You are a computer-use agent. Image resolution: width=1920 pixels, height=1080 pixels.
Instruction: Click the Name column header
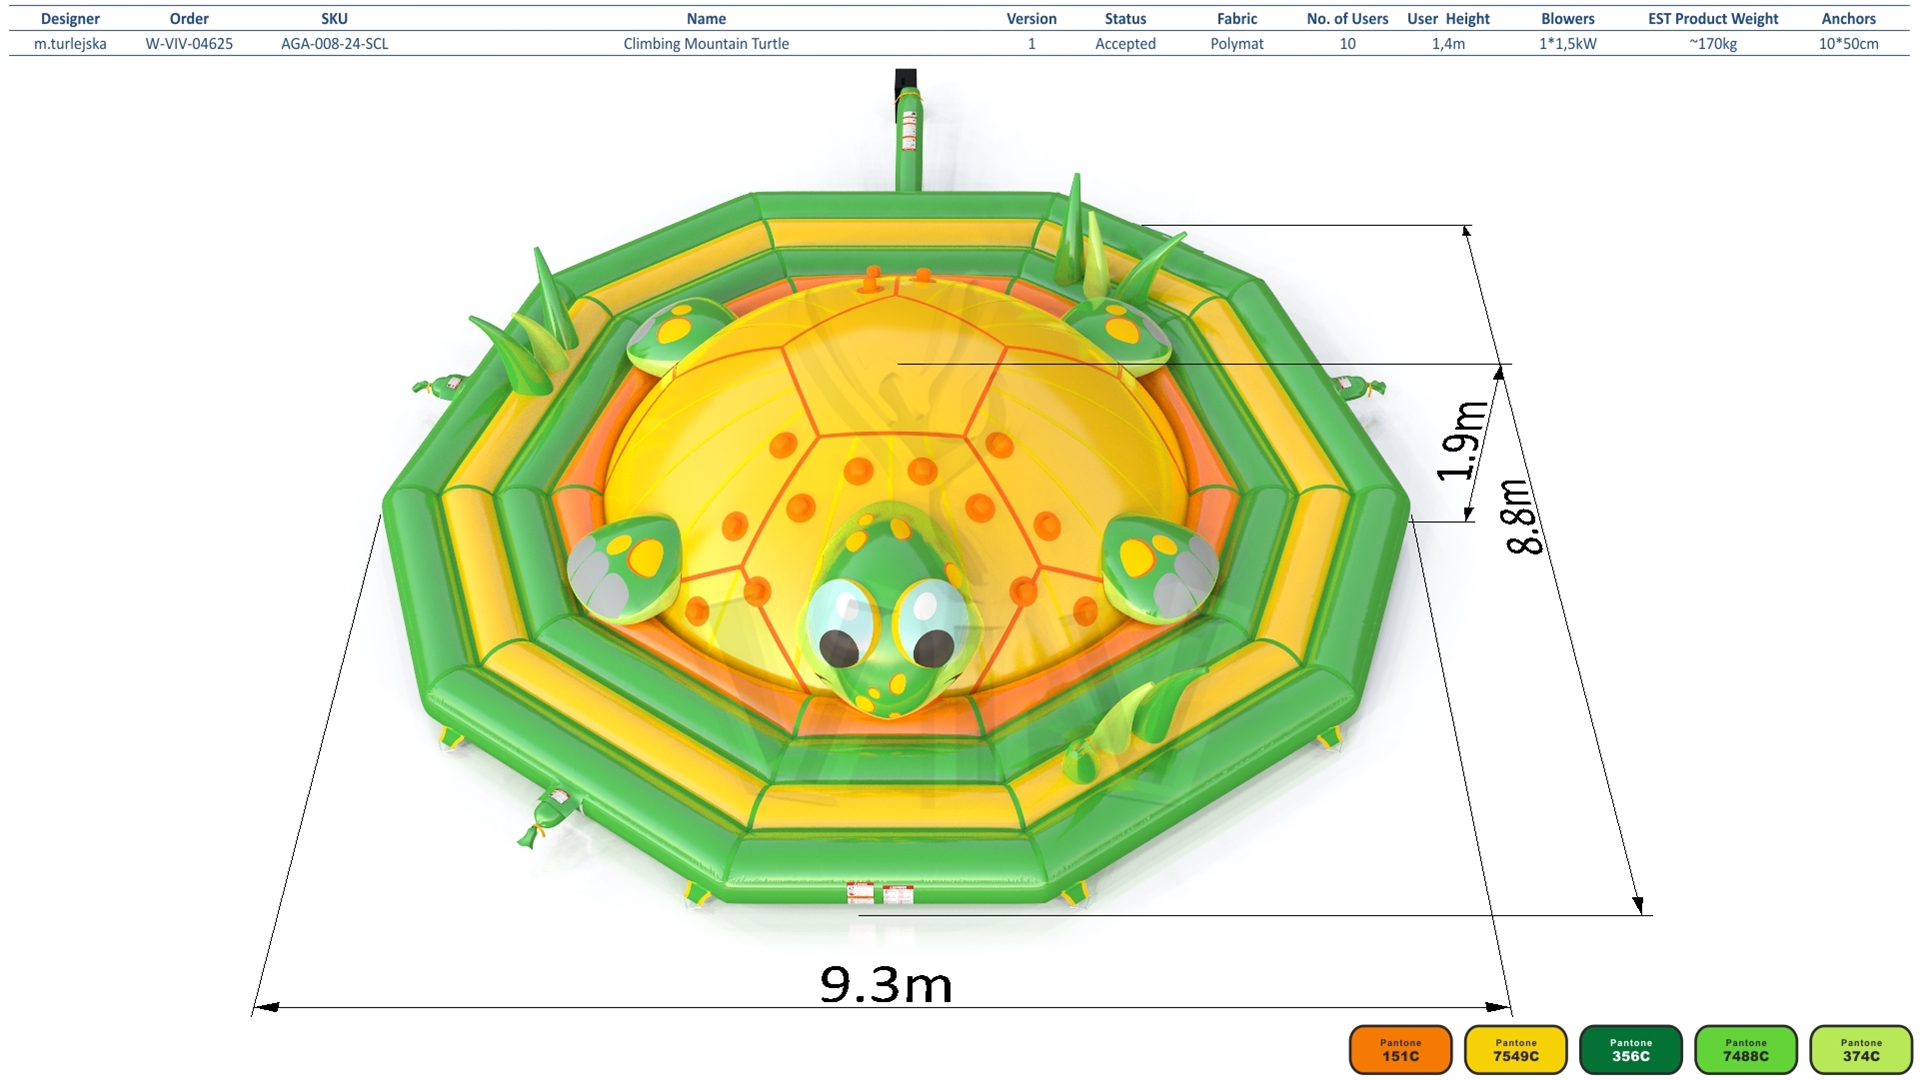pyautogui.click(x=706, y=19)
